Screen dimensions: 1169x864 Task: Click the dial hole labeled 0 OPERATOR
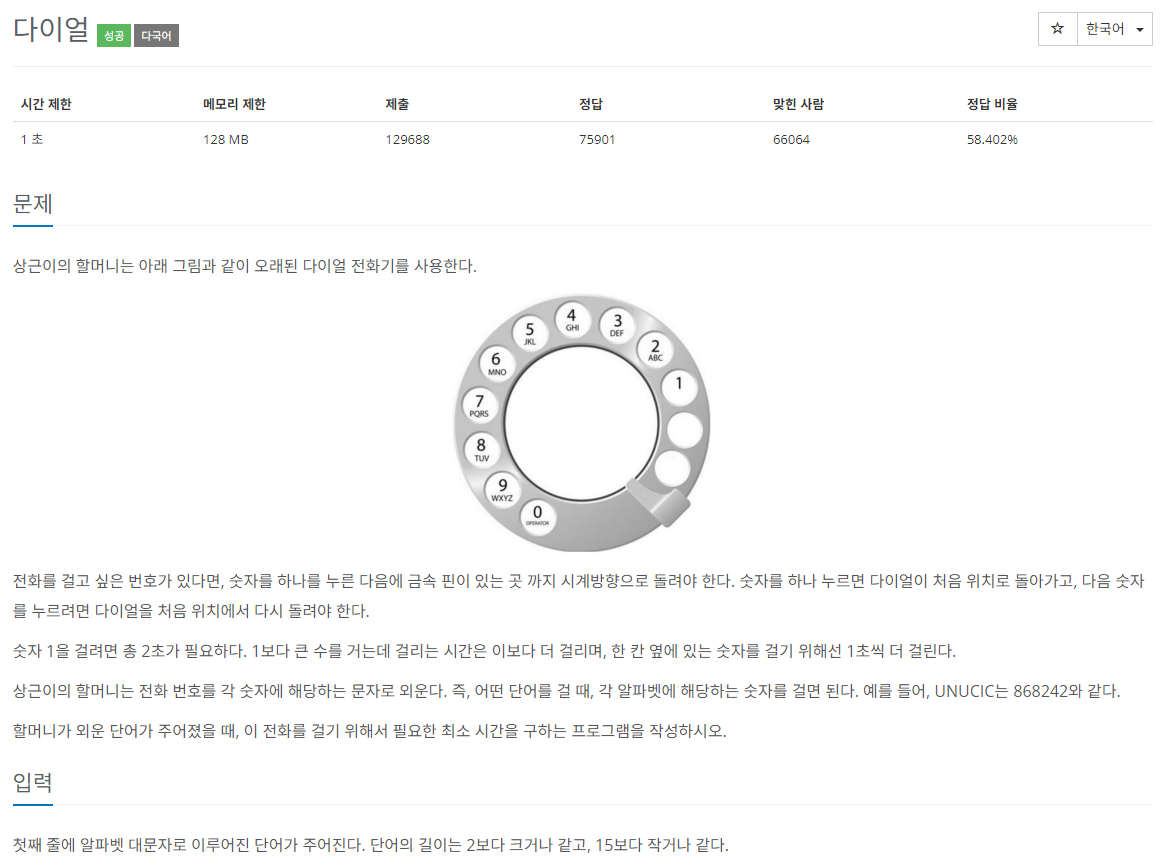coord(538,515)
